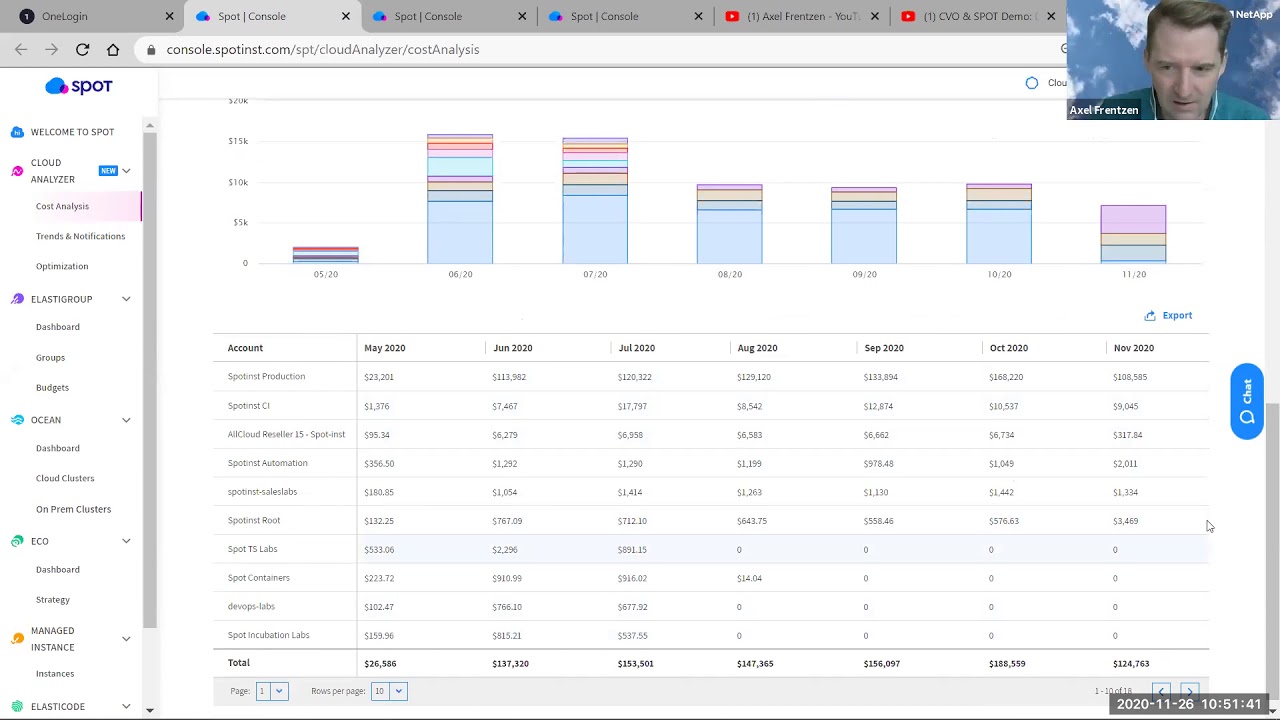Click the Export icon above table
The height and width of the screenshot is (720, 1280).
tap(1150, 315)
